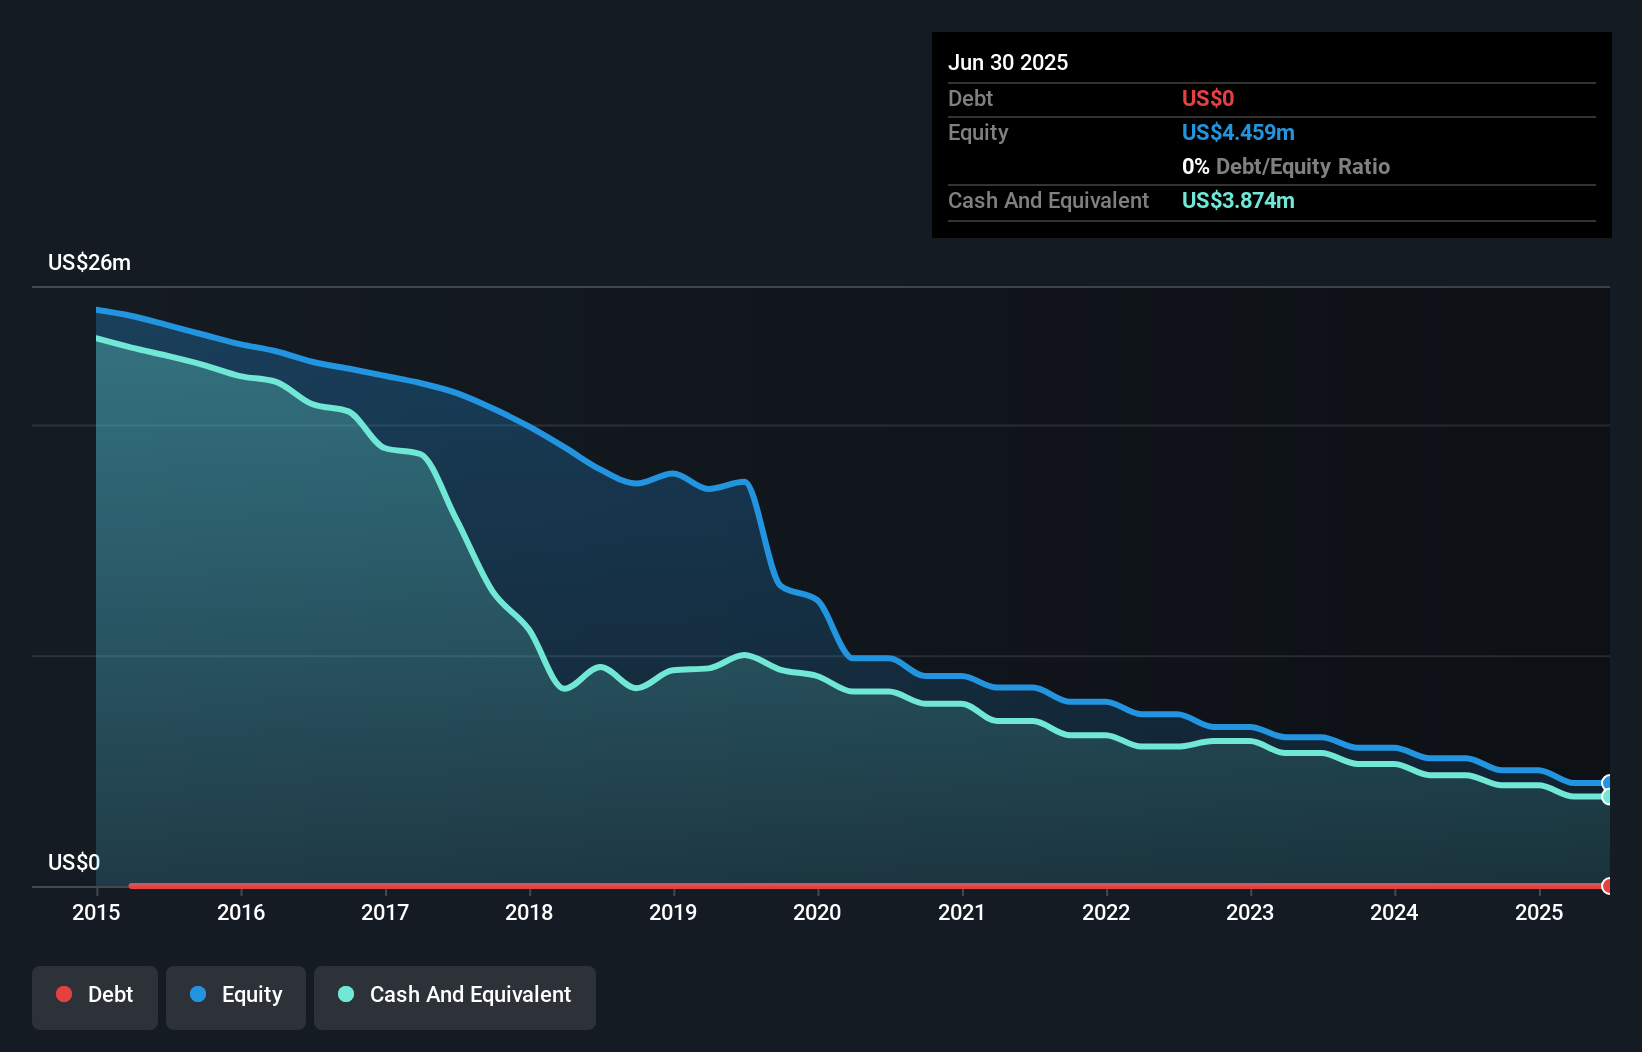
Task: Select the 2020 axis label
Action: point(817,912)
